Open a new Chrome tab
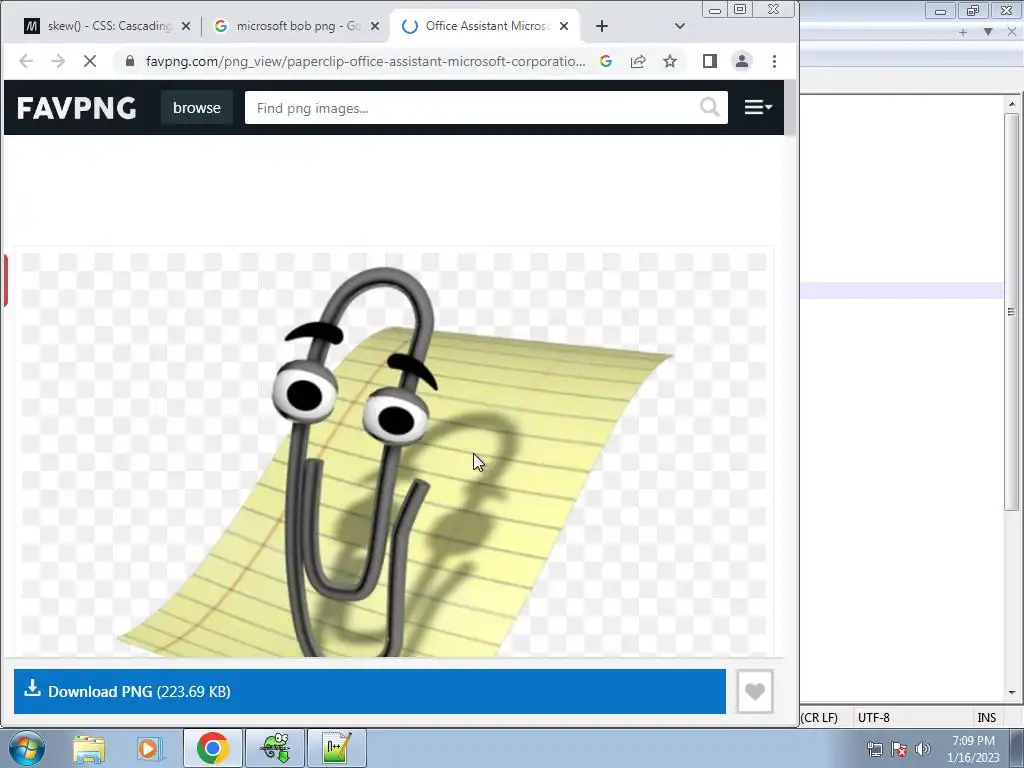This screenshot has width=1024, height=768. 601,26
